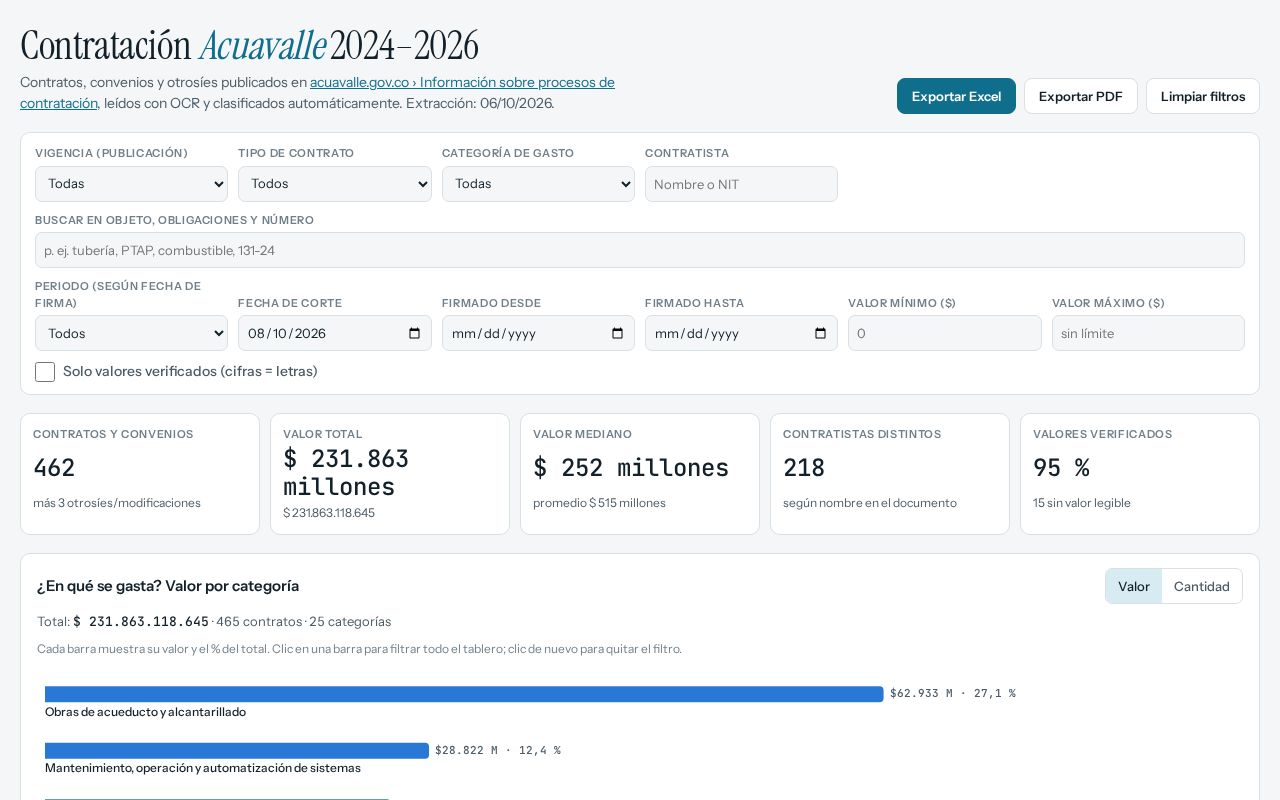
Task: Click Exportar PDF button
Action: [1081, 96]
